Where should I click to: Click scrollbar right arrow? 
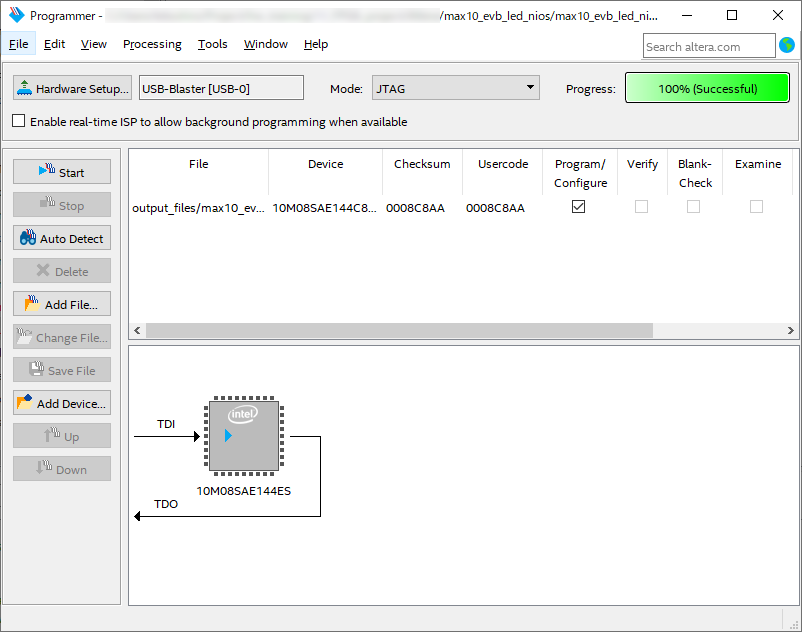[x=791, y=330]
